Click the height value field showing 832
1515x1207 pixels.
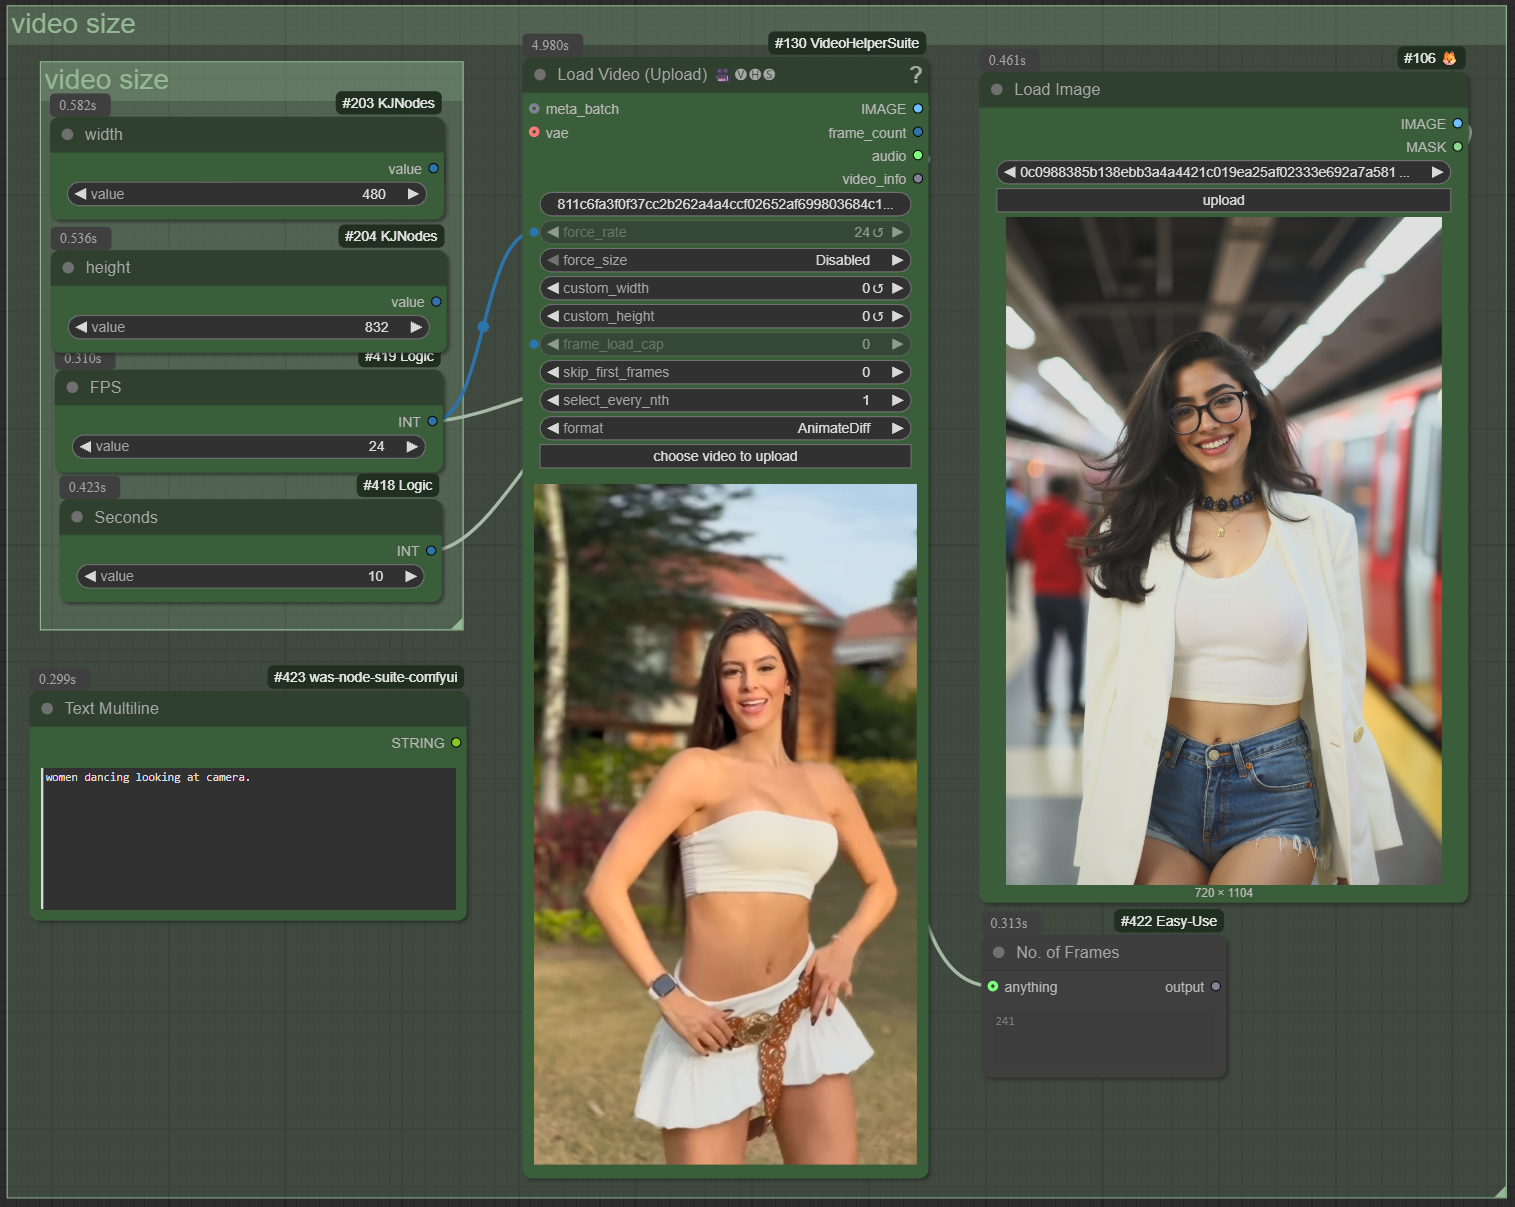coord(248,327)
